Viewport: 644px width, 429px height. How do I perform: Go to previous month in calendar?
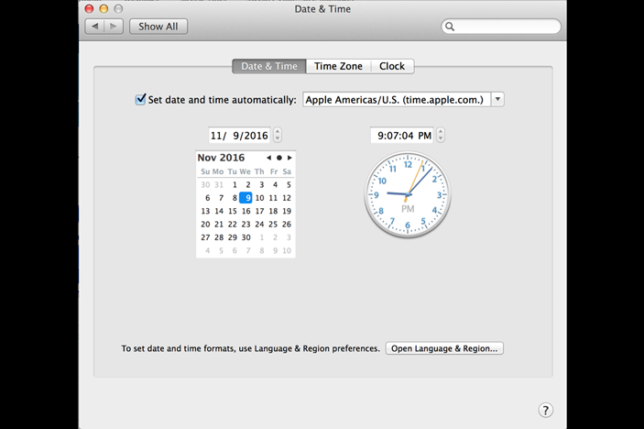pyautogui.click(x=269, y=158)
